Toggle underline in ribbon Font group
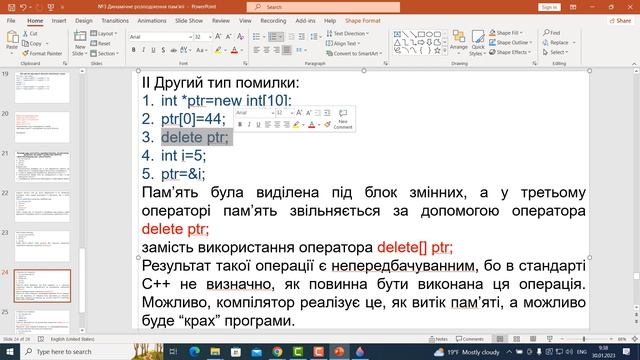640x360 pixels. coord(153,50)
